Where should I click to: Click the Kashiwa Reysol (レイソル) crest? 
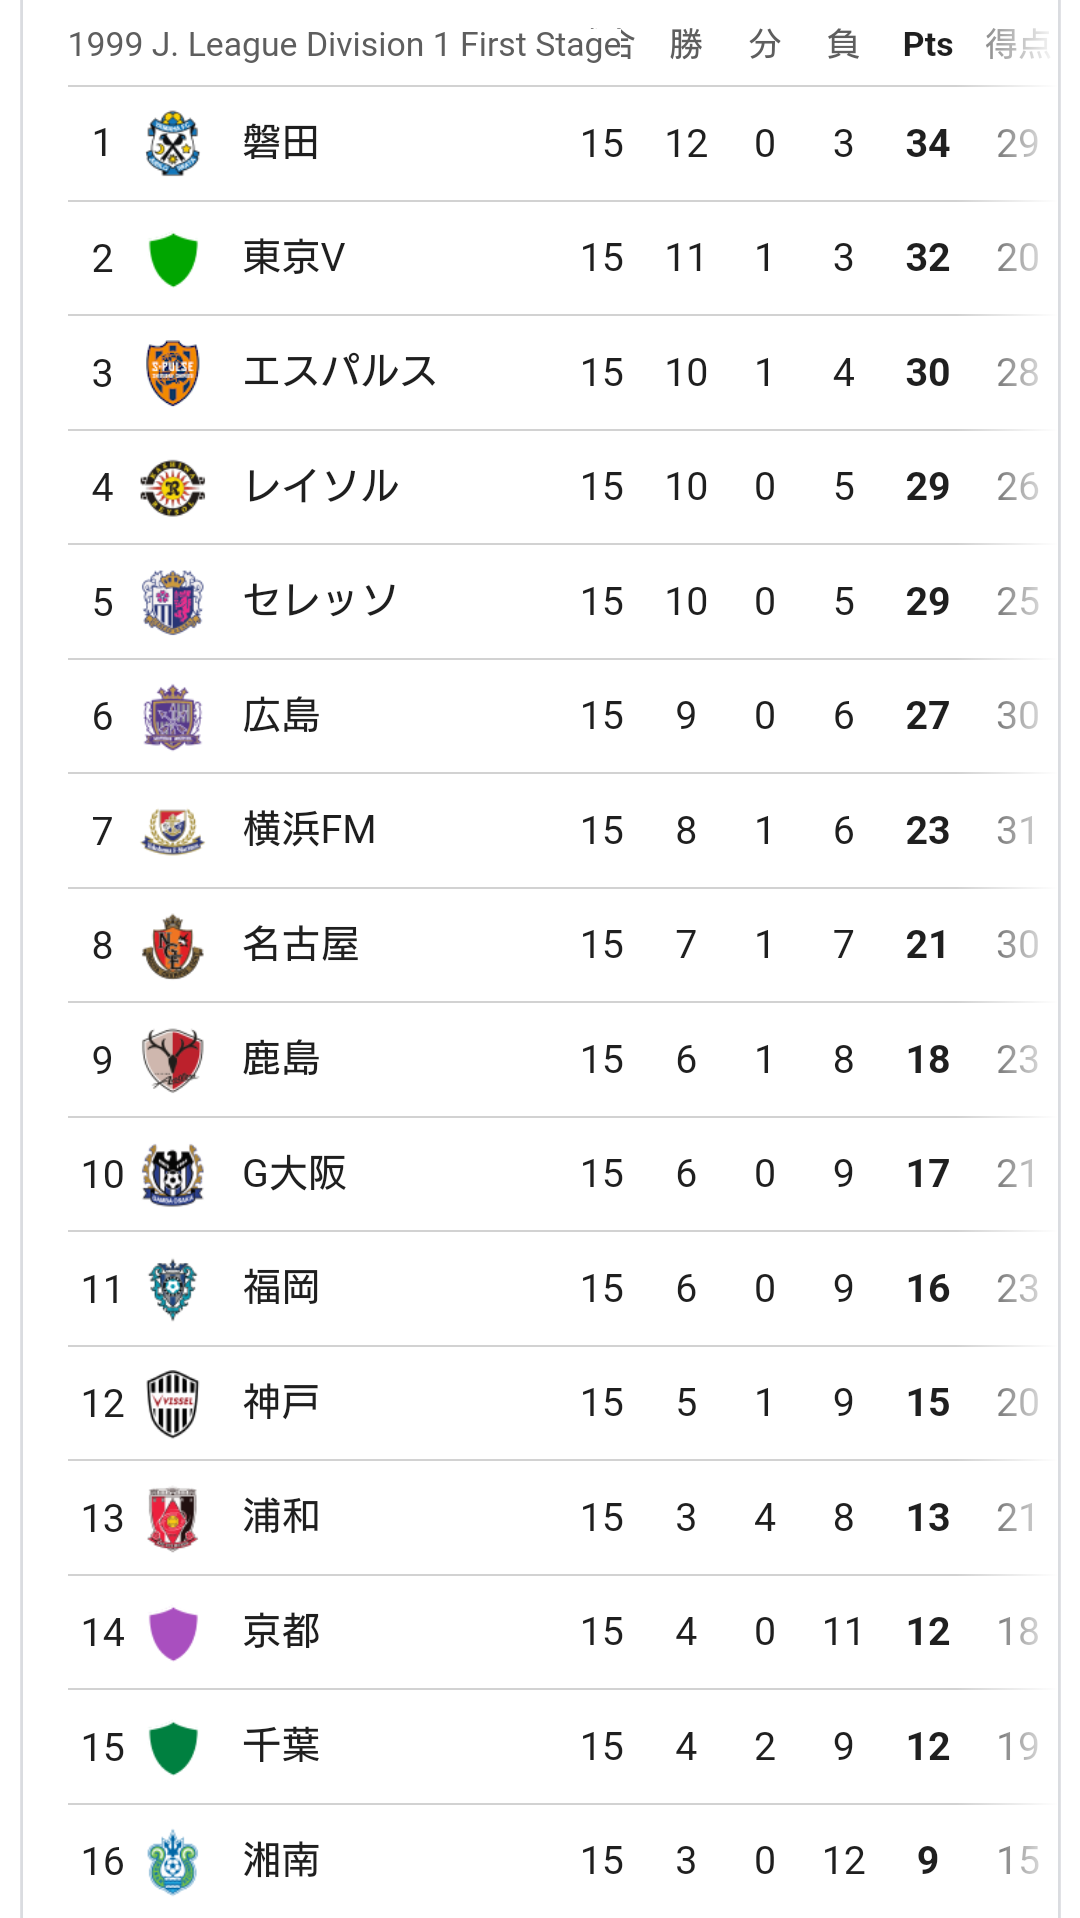pyautogui.click(x=173, y=488)
